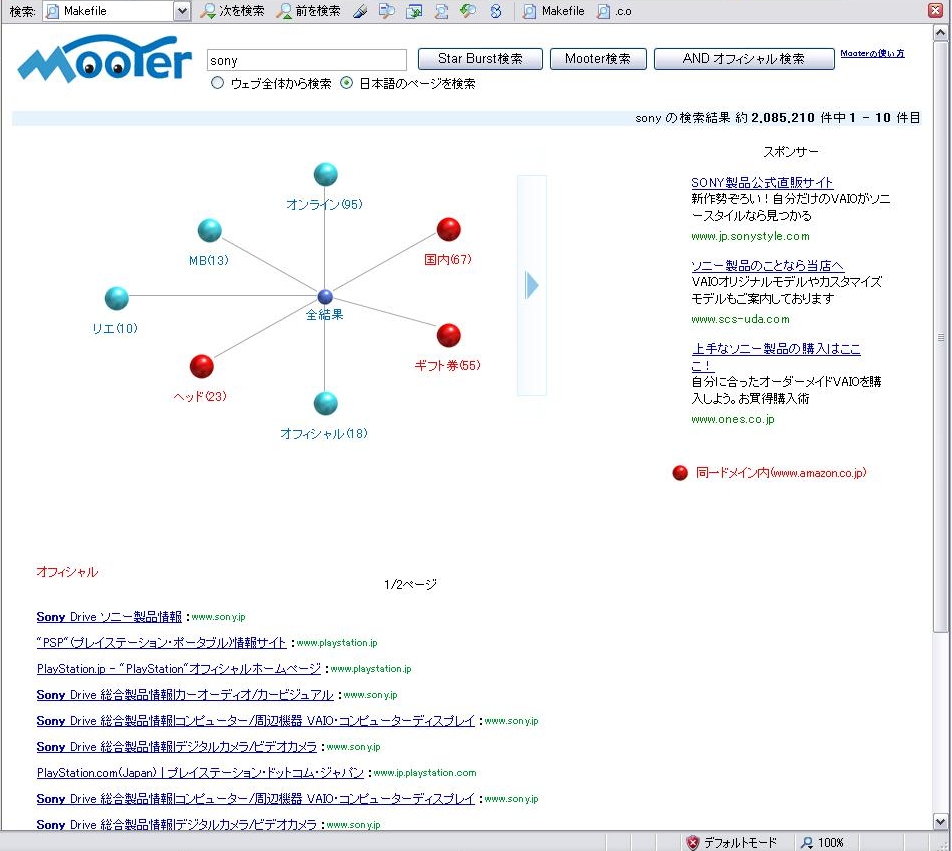Image resolution: width=952 pixels, height=851 pixels.
Task: Click the Mooter logo
Action: (104, 62)
